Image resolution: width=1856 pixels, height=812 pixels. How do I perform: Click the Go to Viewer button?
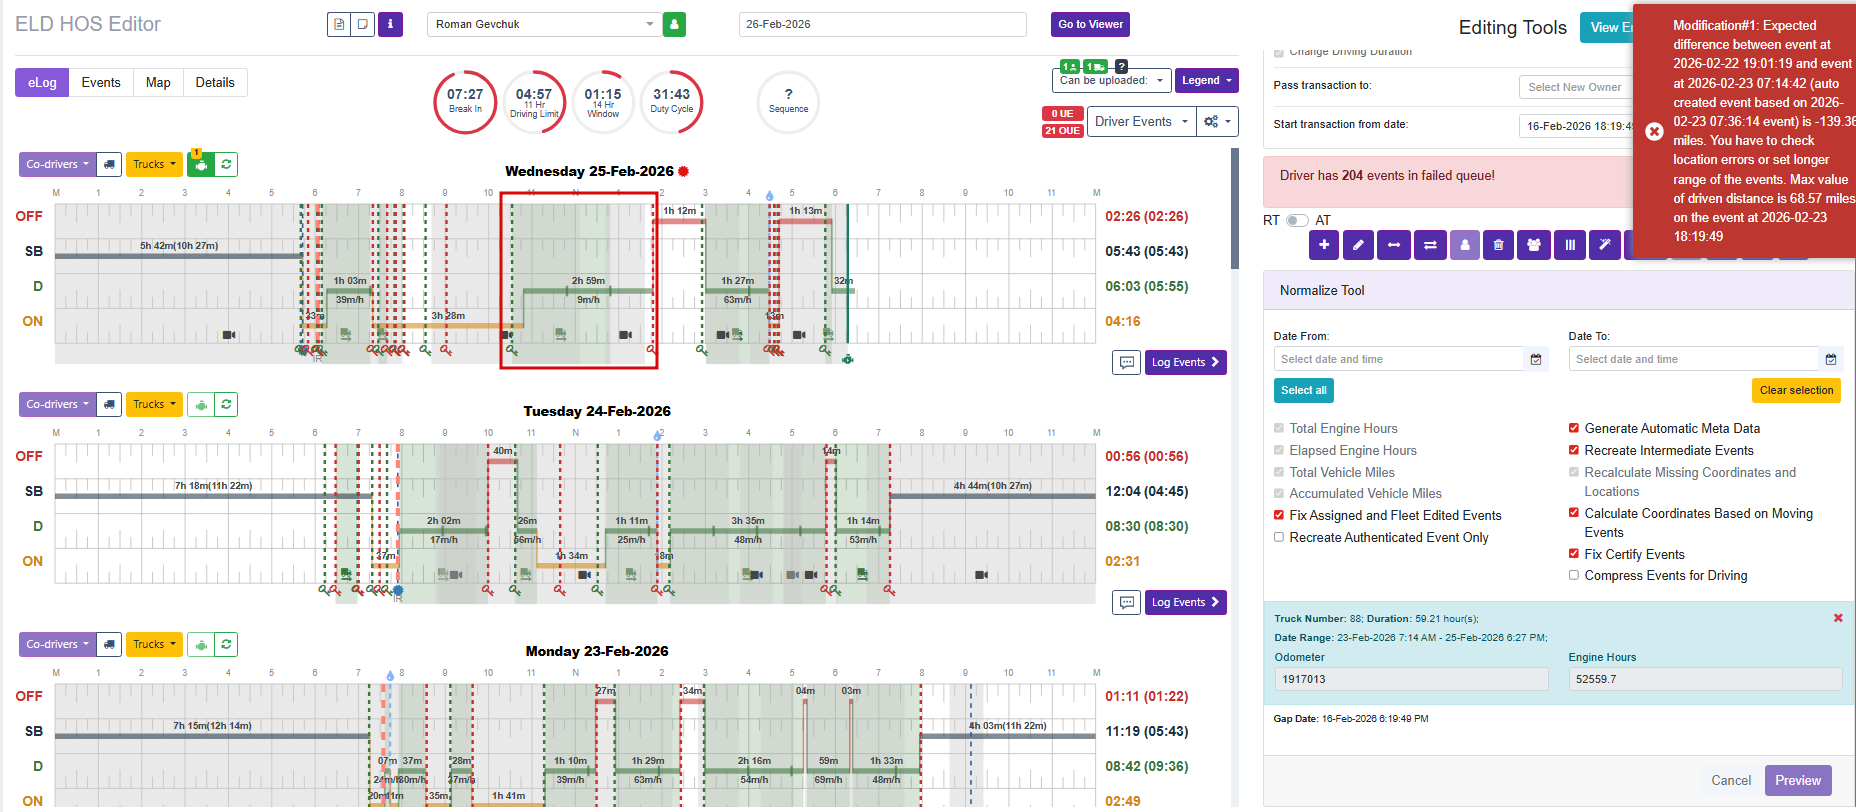point(1090,24)
